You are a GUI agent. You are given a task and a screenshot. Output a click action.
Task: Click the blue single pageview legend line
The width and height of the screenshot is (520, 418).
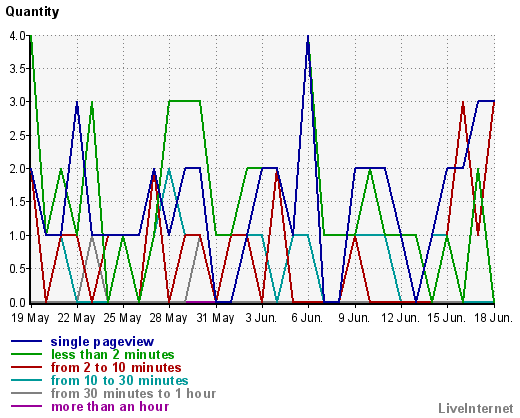(26, 341)
